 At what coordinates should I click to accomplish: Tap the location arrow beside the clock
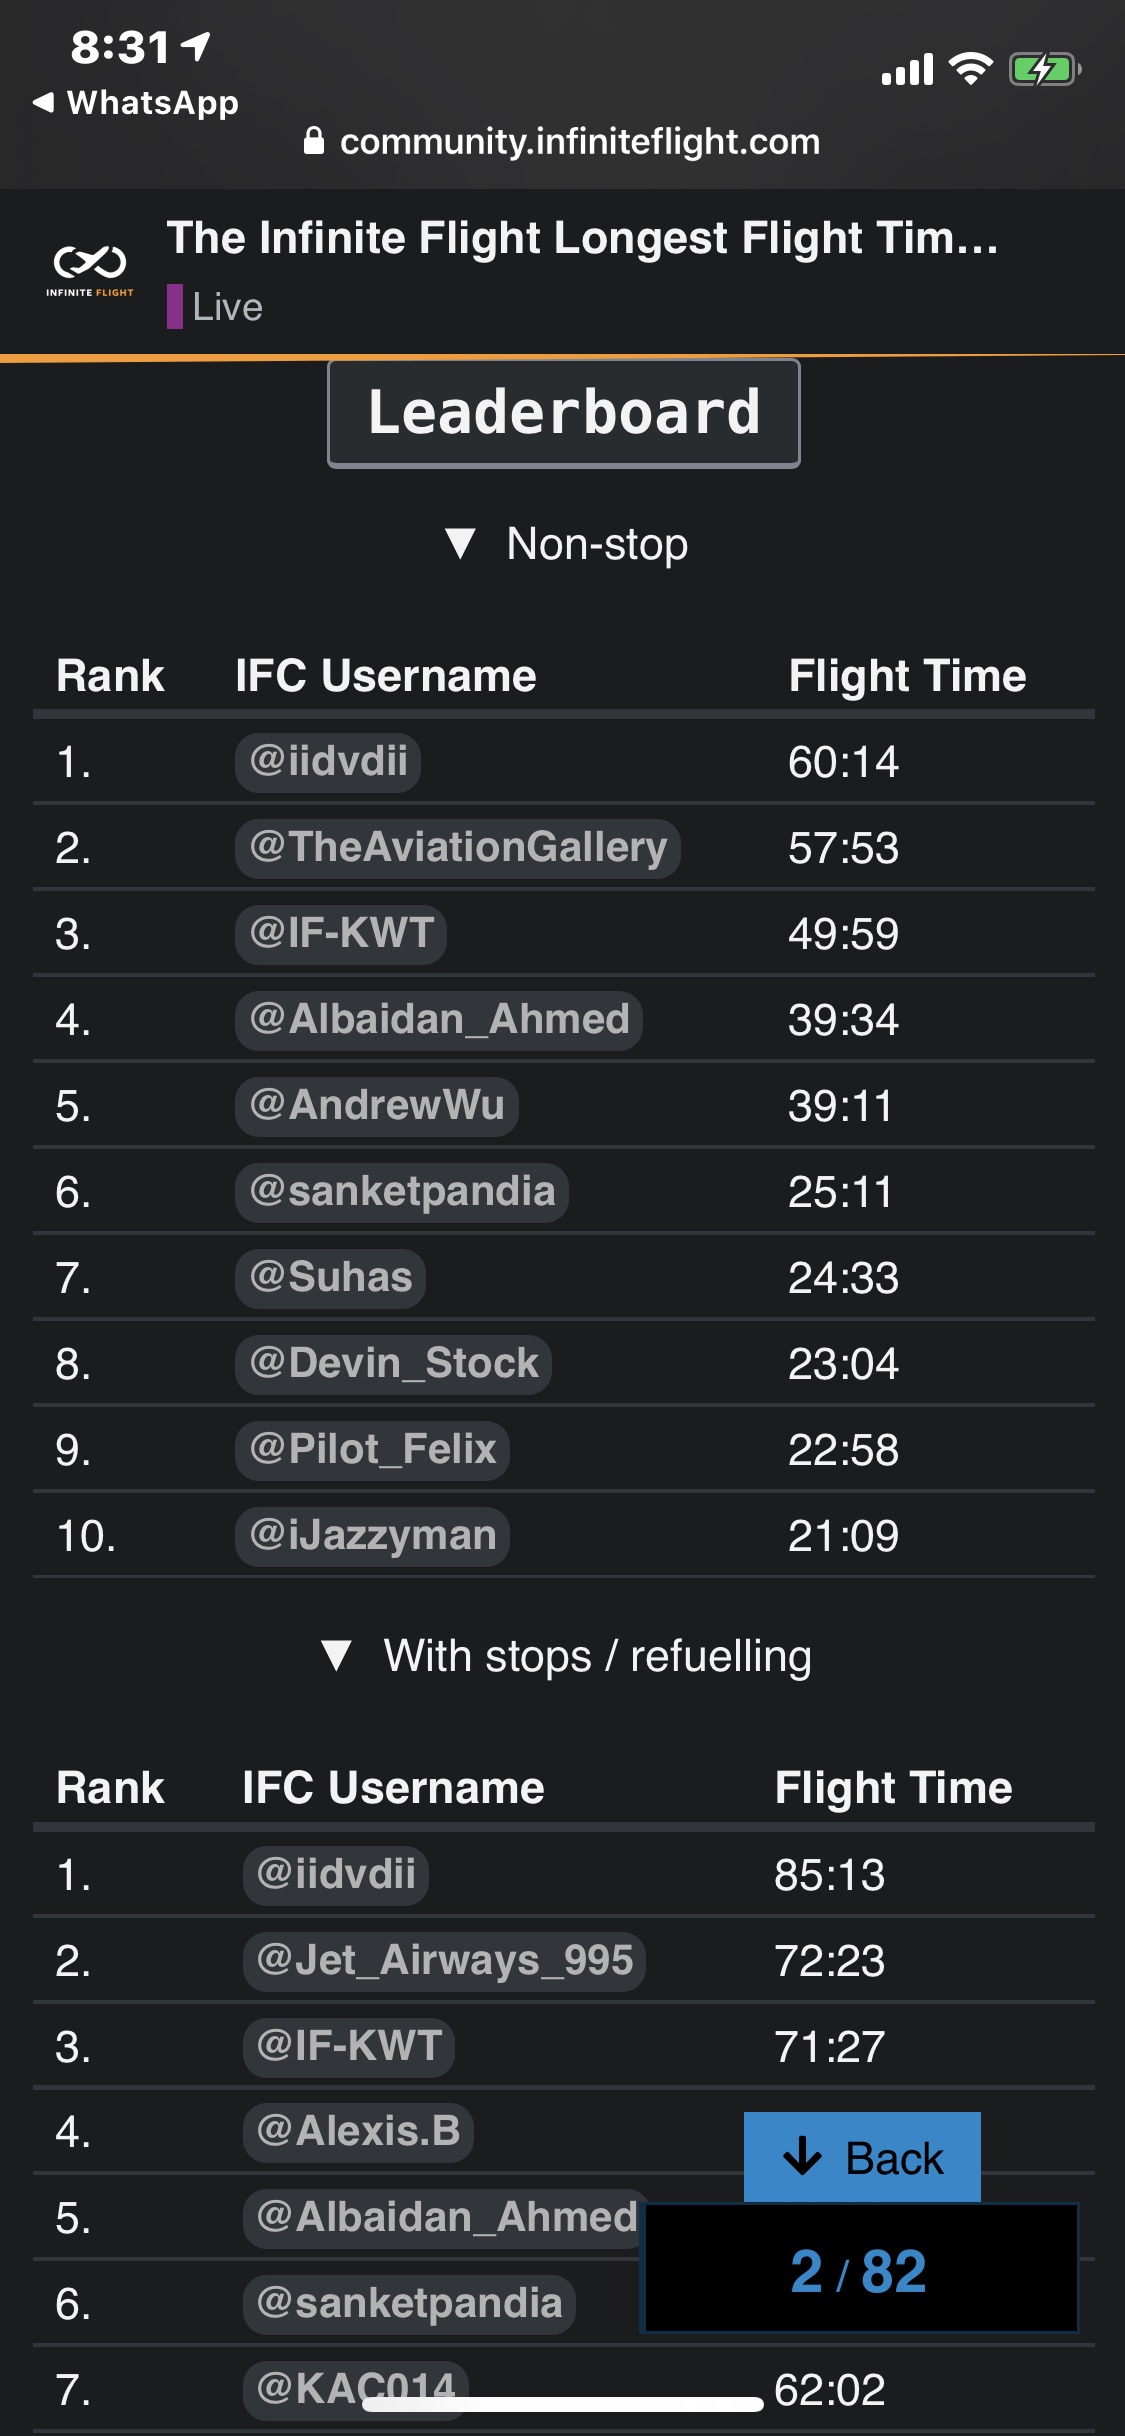point(196,45)
